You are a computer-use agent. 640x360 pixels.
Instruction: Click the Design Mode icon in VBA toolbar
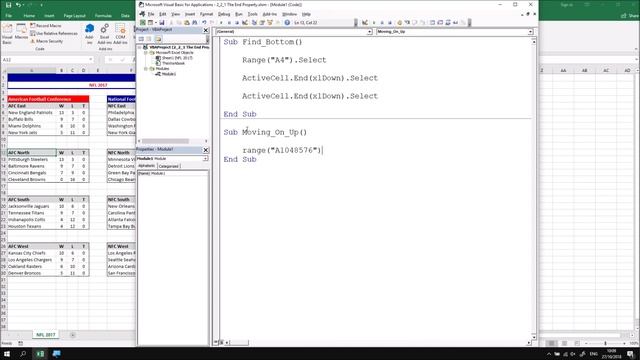click(245, 22)
